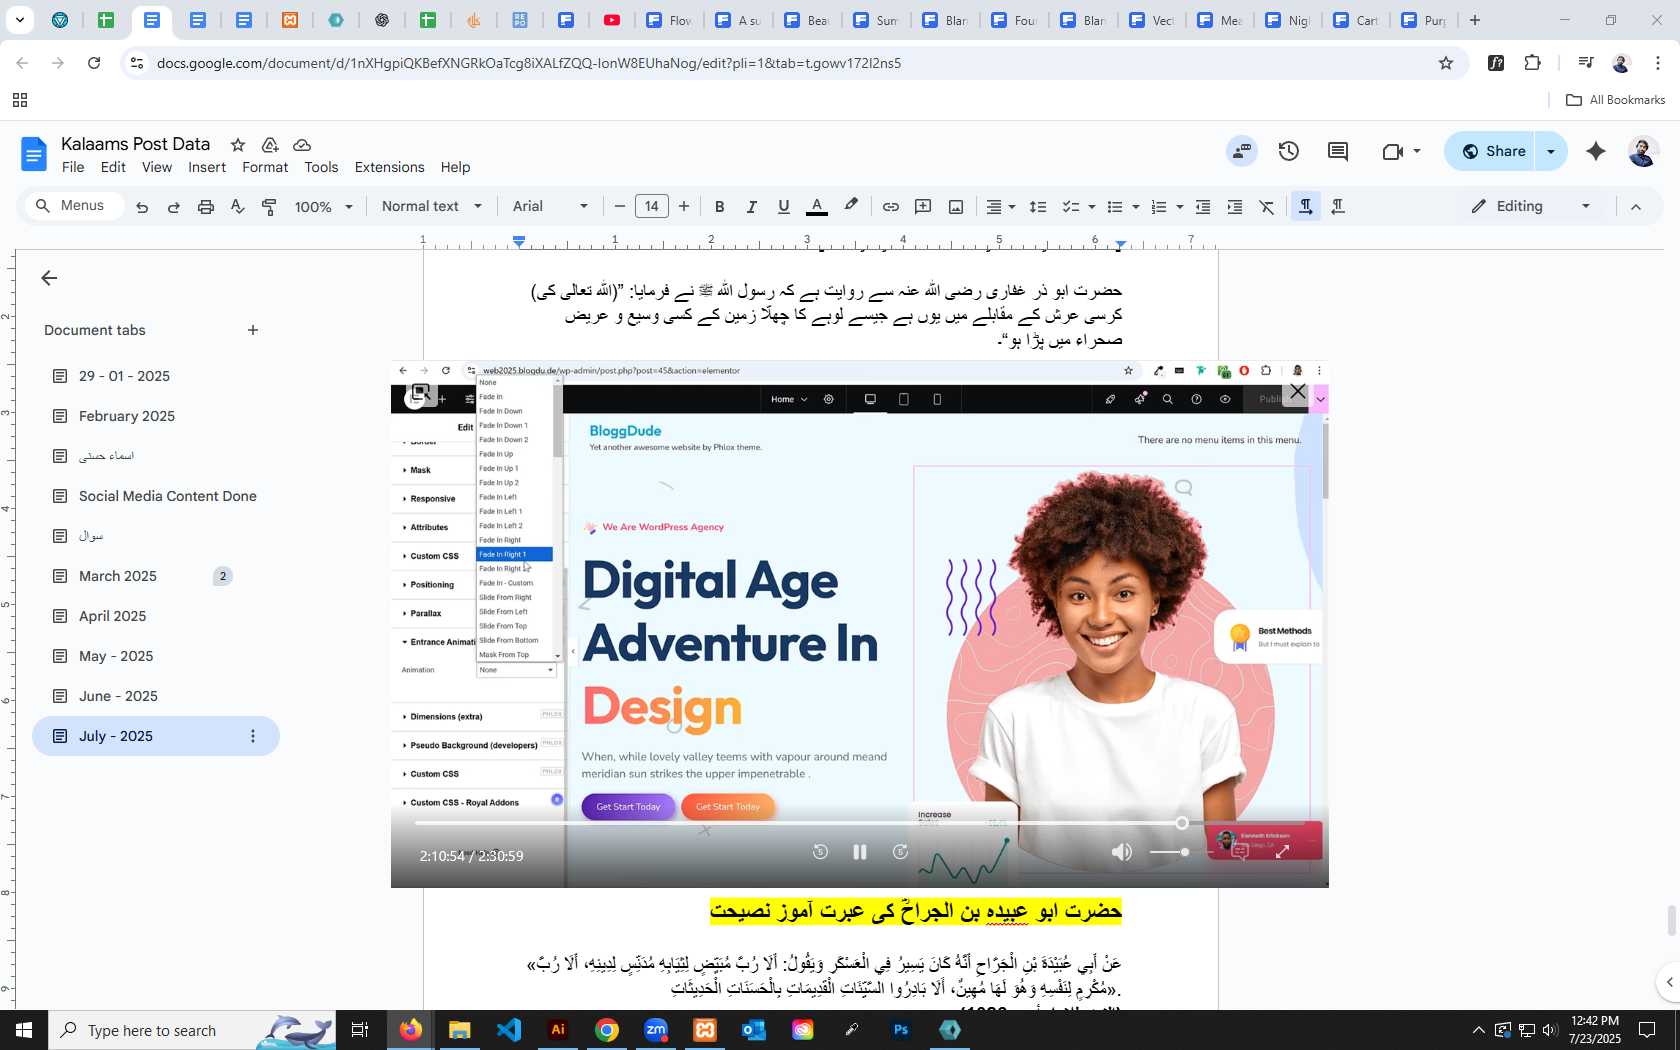Open Chrome Extensions puzzle icon
This screenshot has height=1050, width=1680.
click(x=1533, y=63)
